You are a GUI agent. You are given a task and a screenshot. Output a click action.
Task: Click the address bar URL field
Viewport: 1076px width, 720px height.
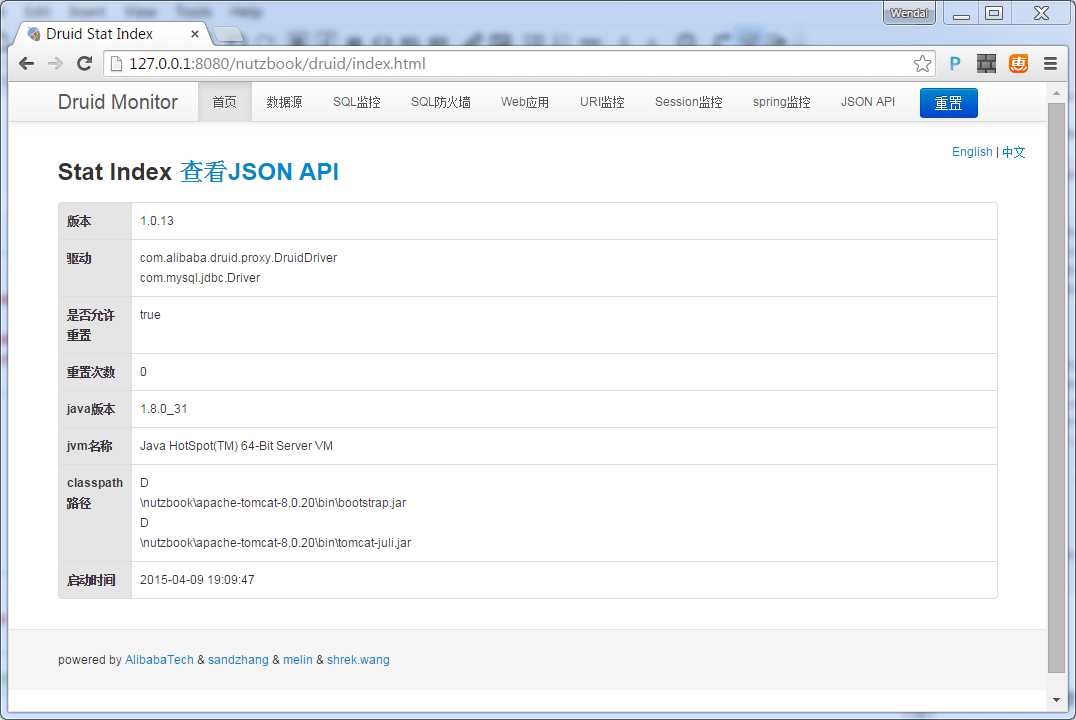coord(520,64)
